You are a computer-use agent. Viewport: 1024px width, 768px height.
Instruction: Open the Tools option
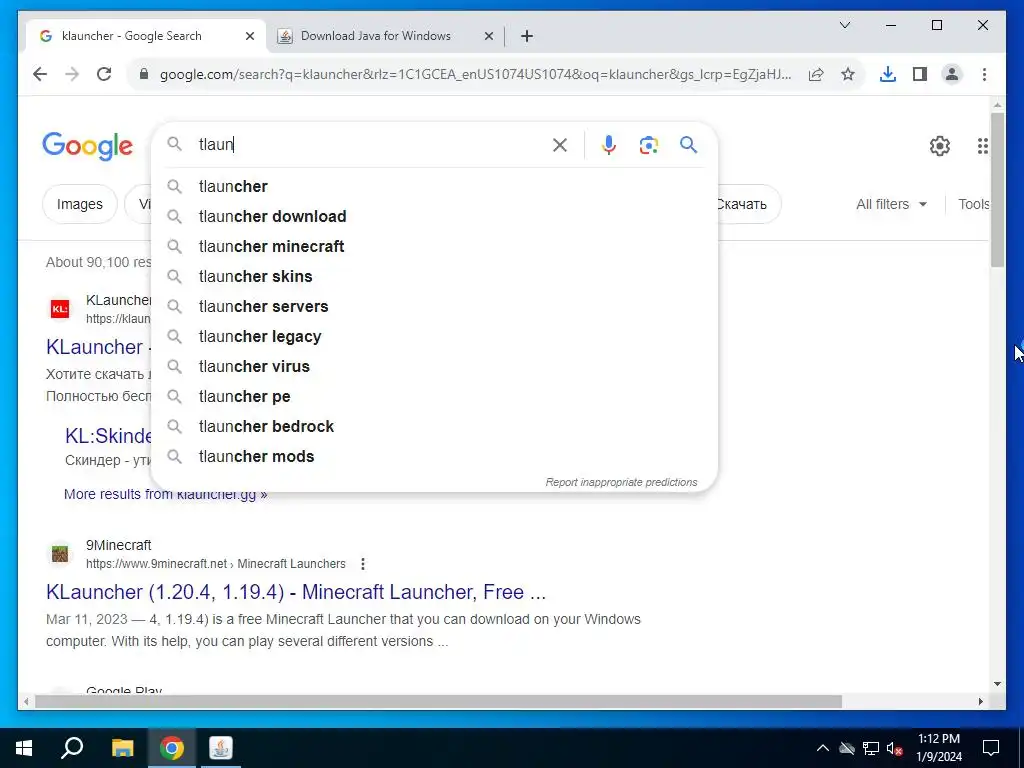[973, 204]
